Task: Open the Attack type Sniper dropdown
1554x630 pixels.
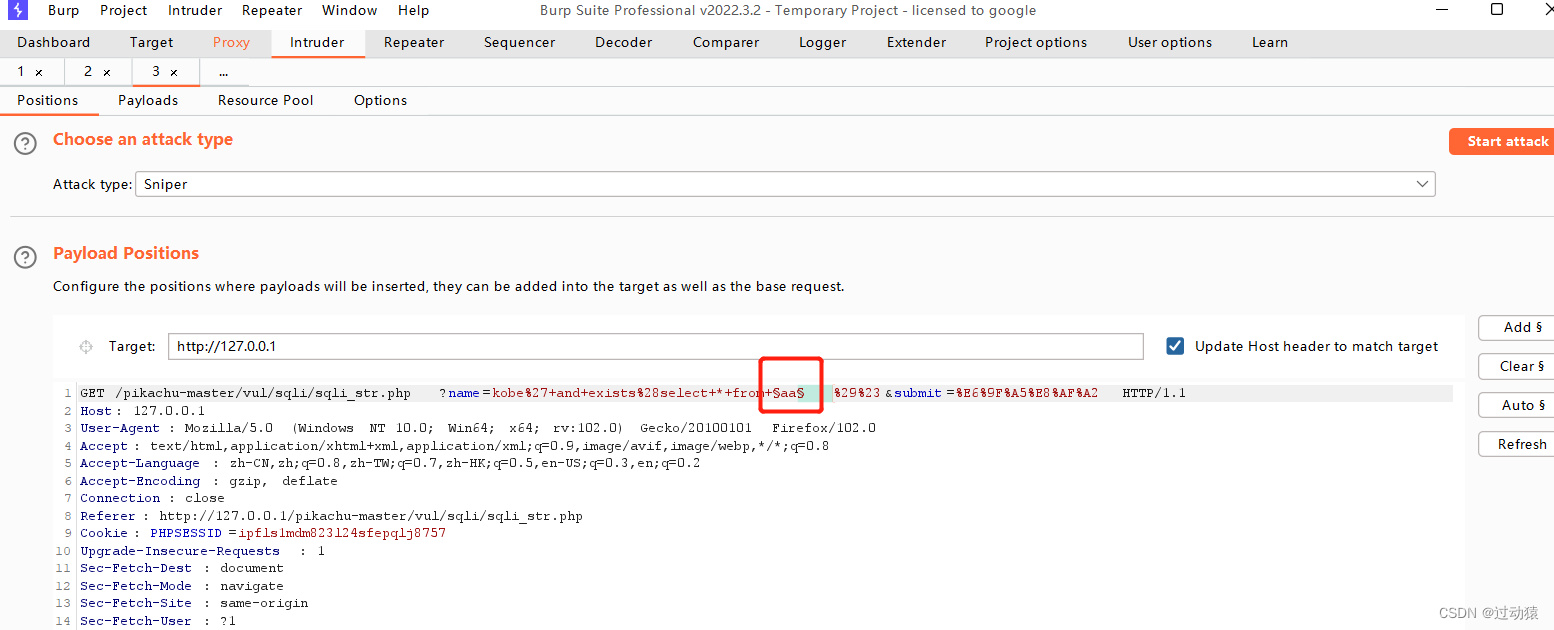Action: (x=785, y=184)
